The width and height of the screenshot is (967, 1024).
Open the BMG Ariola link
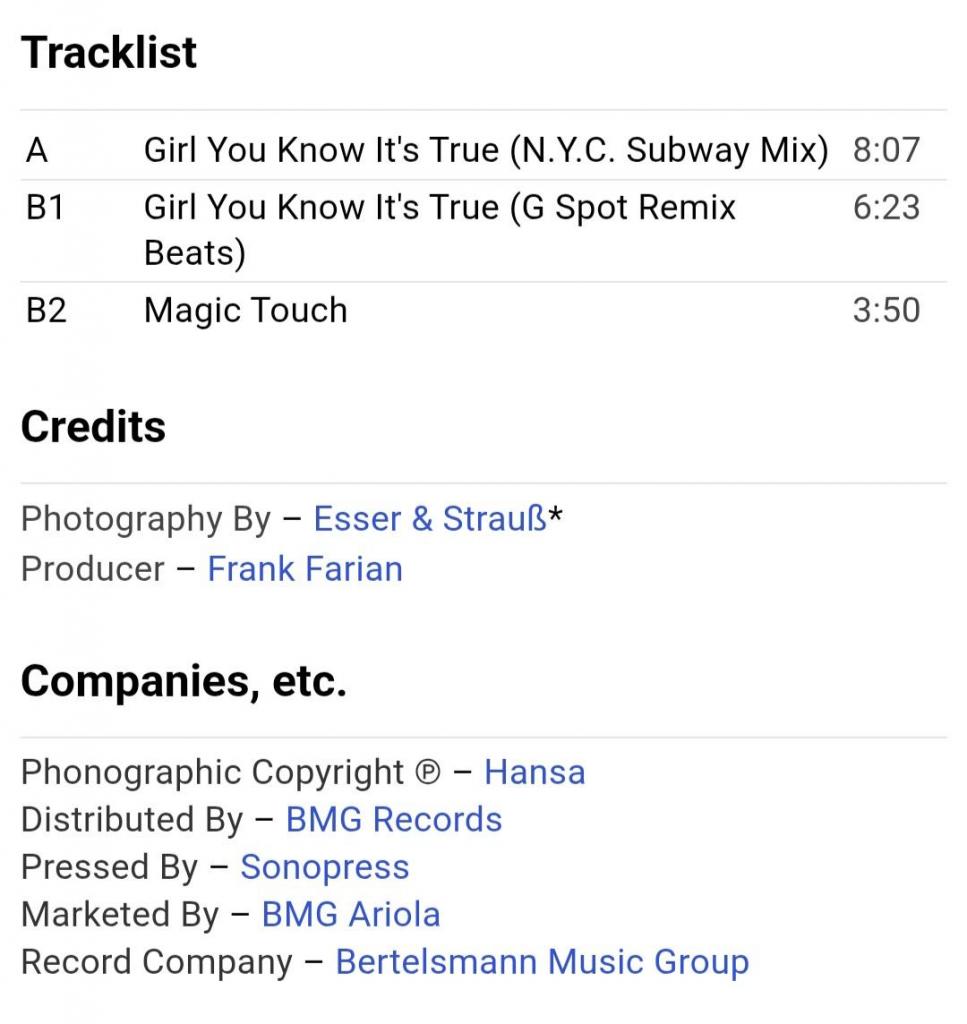click(x=351, y=914)
